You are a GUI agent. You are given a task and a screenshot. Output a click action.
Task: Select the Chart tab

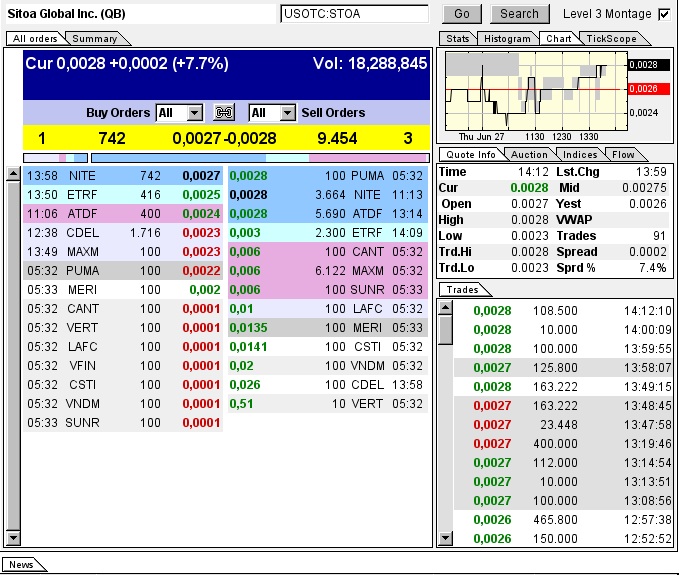pos(559,39)
